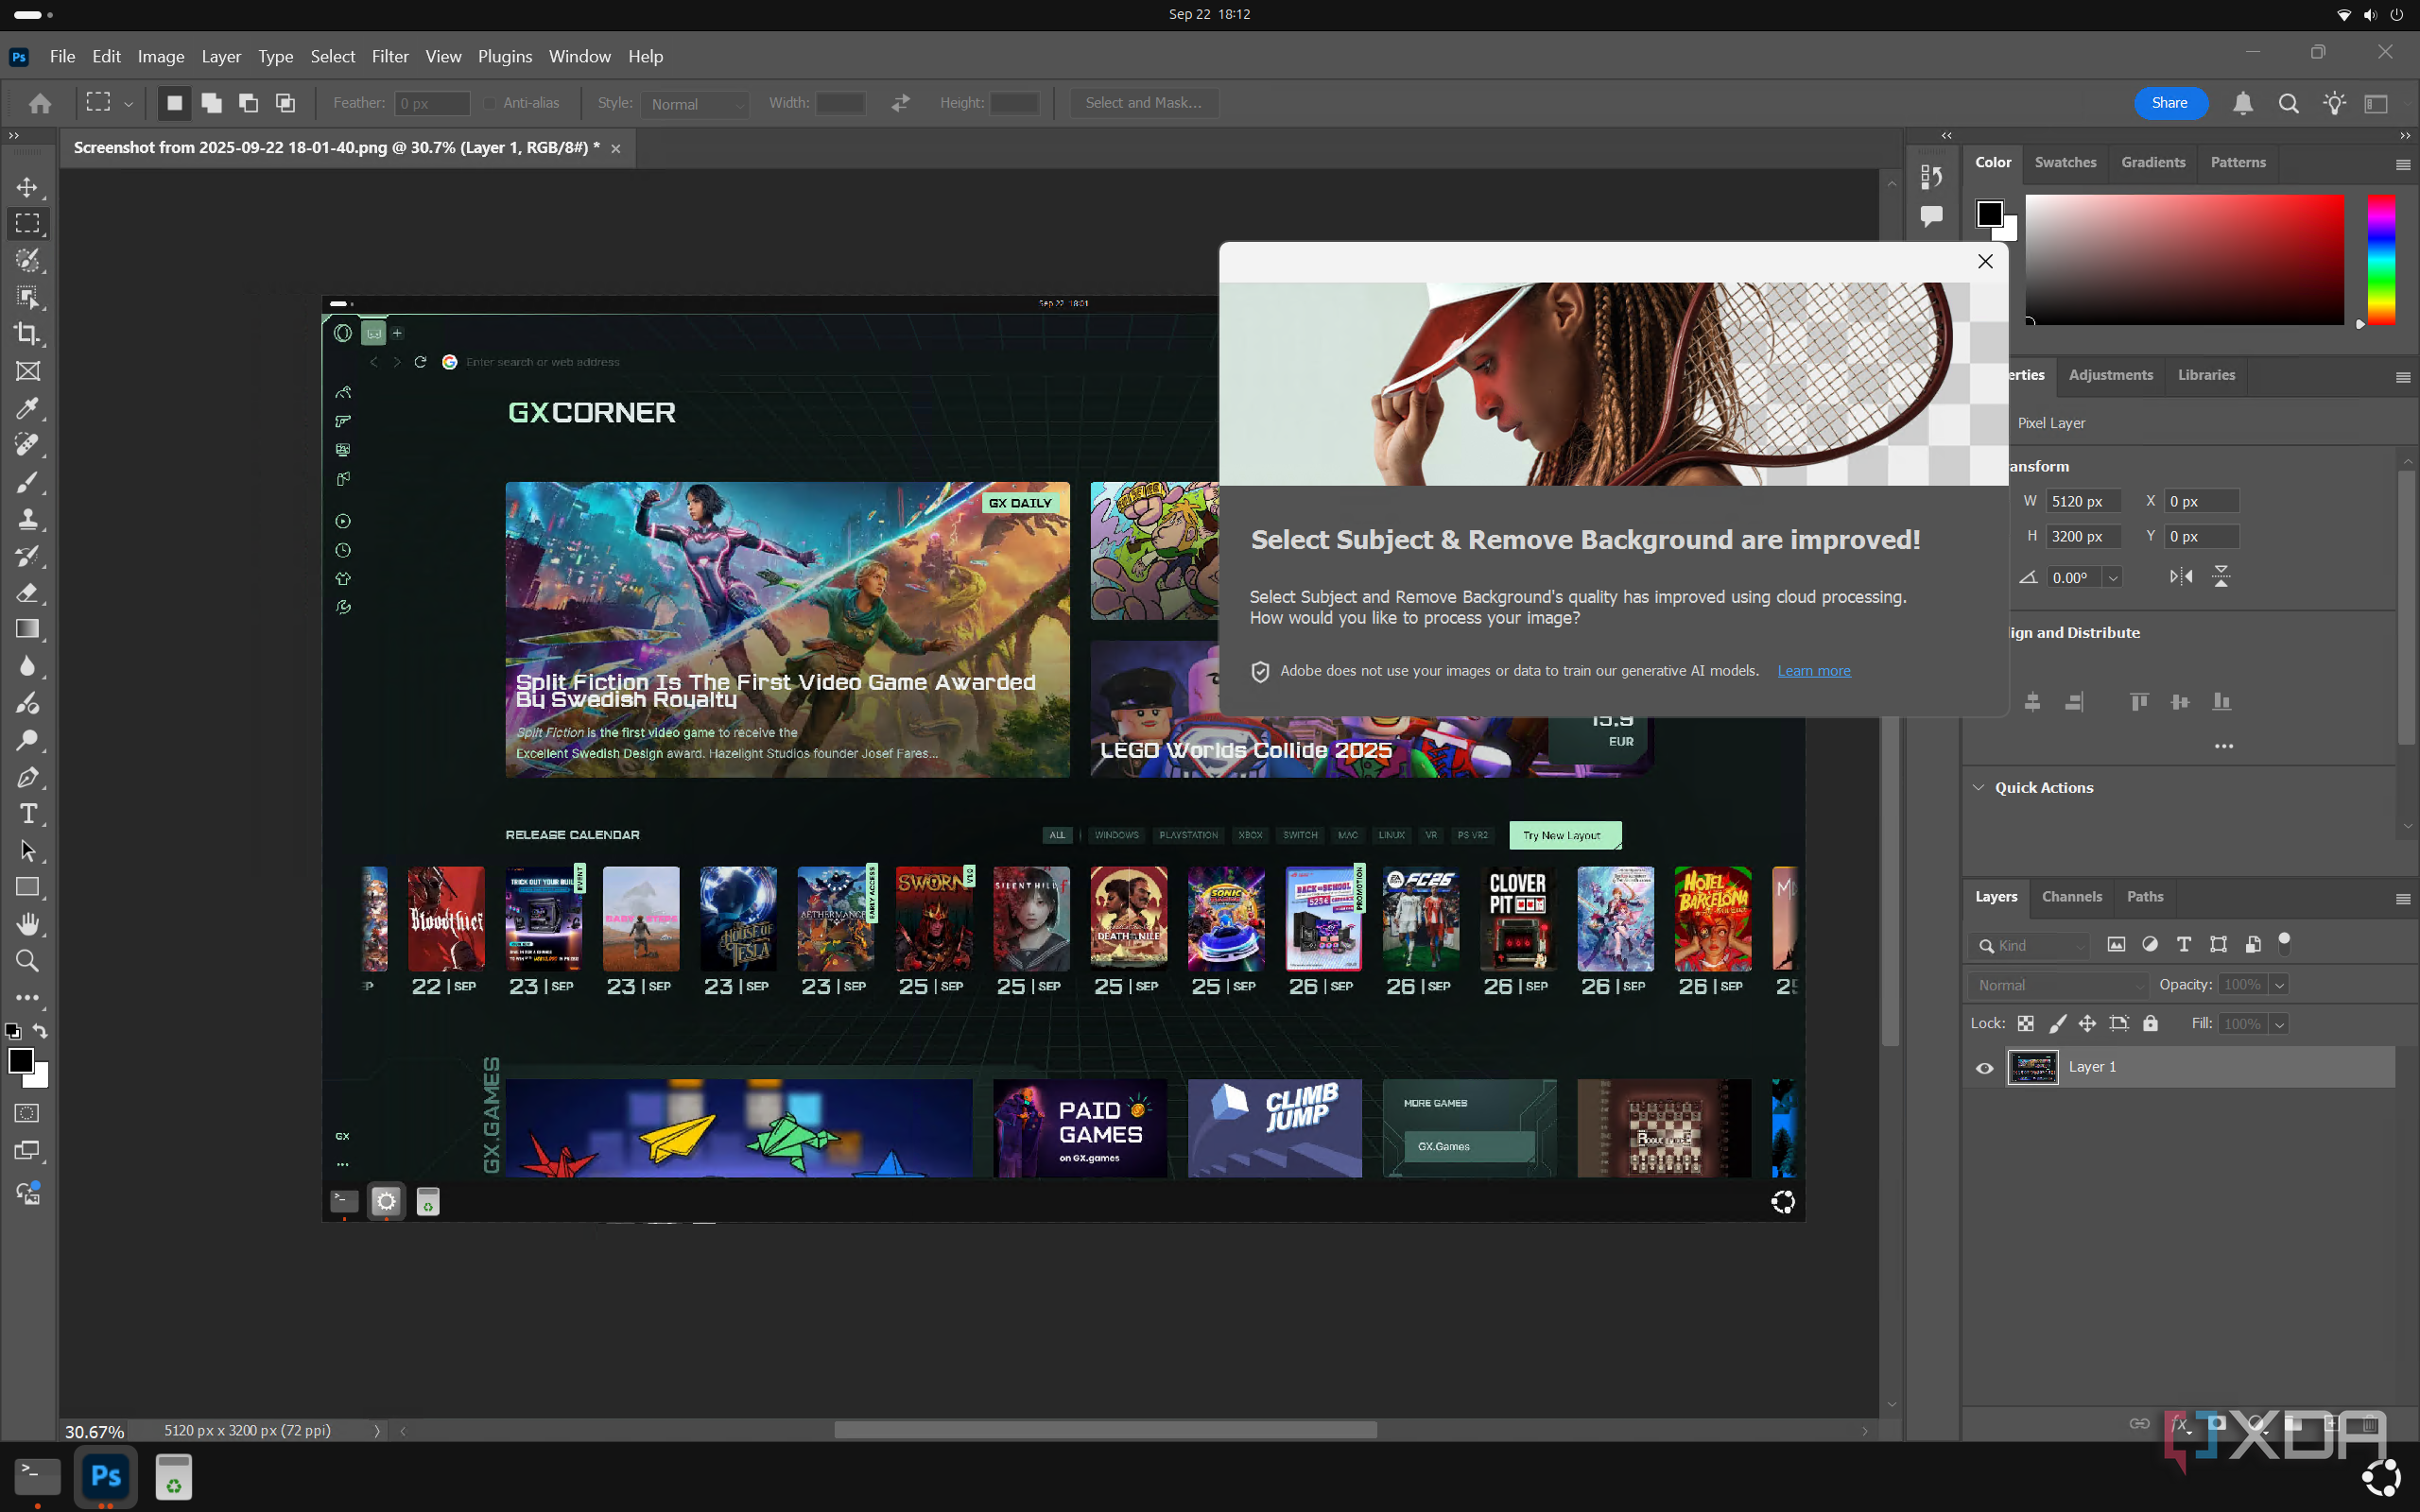Select the Eyedropper tool
Viewport: 2420px width, 1512px height.
point(27,408)
